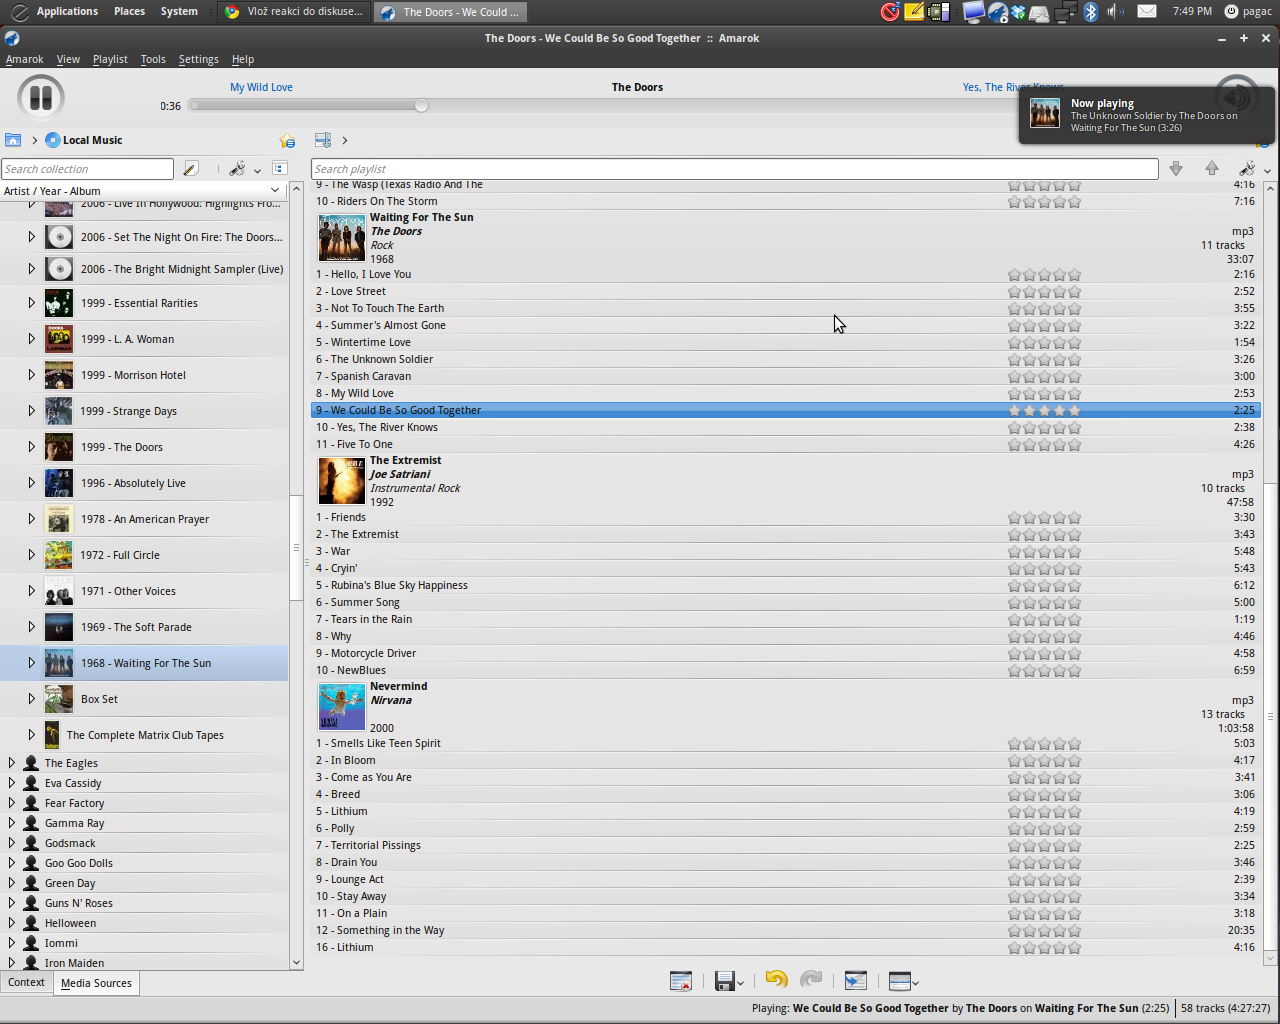Open the Tools menu

153,59
